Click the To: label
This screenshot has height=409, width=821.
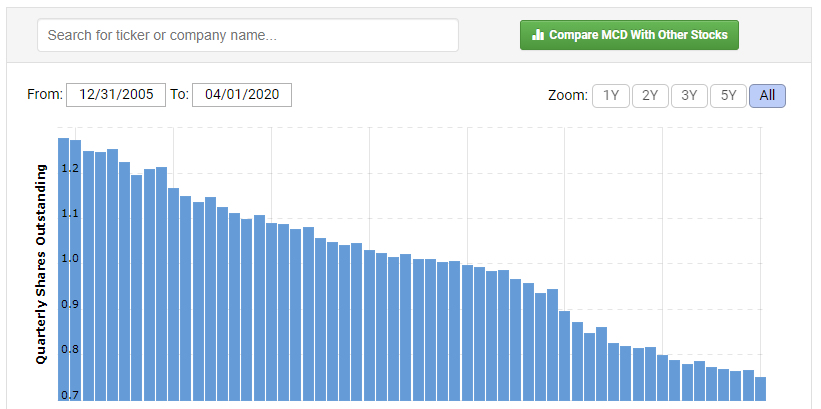(179, 95)
